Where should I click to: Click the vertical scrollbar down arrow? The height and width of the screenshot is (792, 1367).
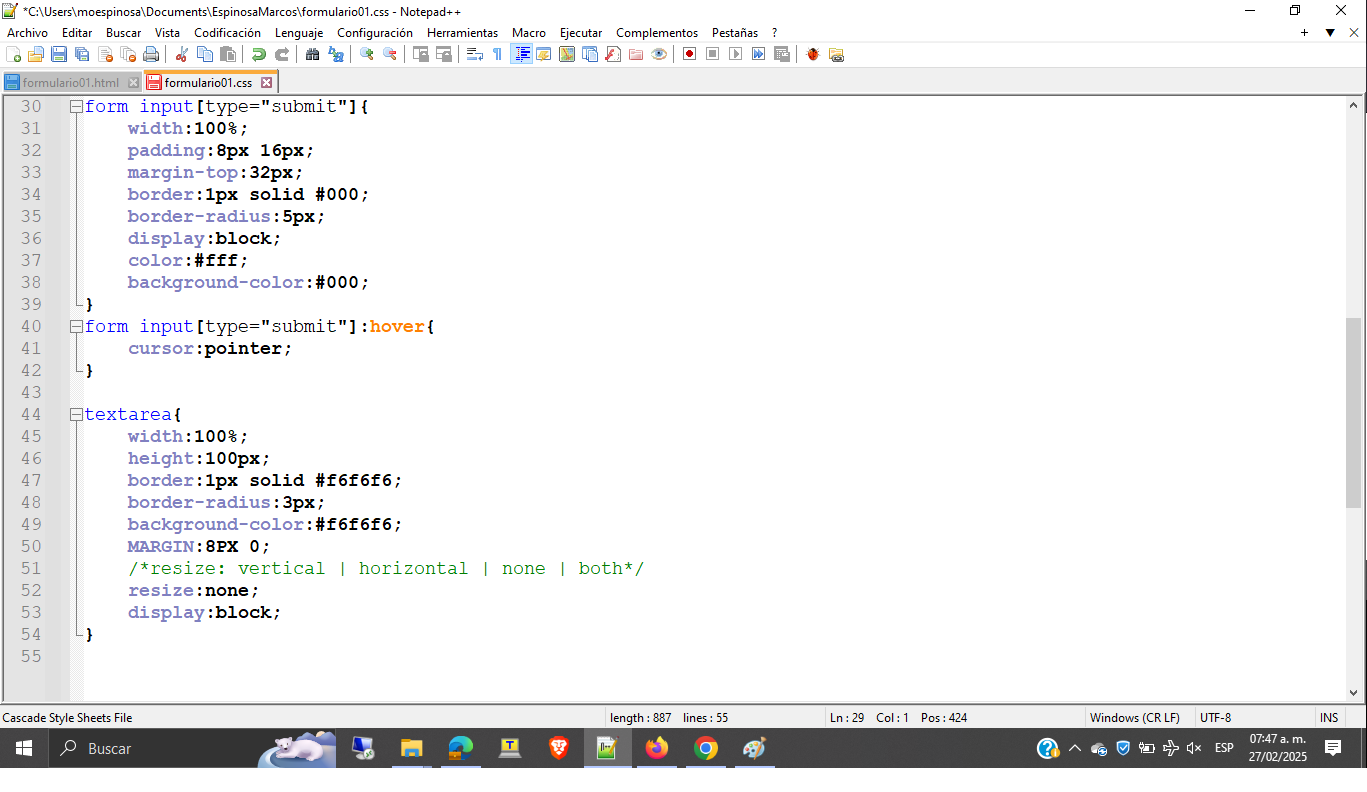(x=1354, y=692)
